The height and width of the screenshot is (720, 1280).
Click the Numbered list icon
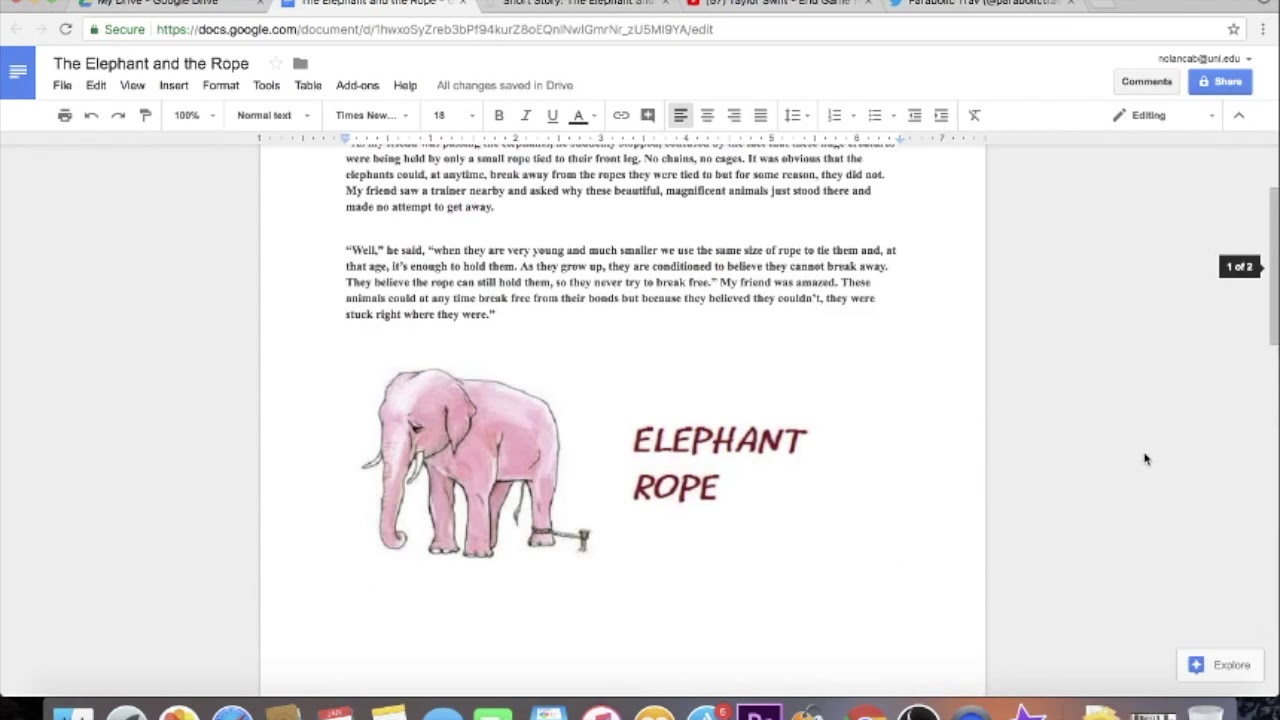[x=835, y=115]
